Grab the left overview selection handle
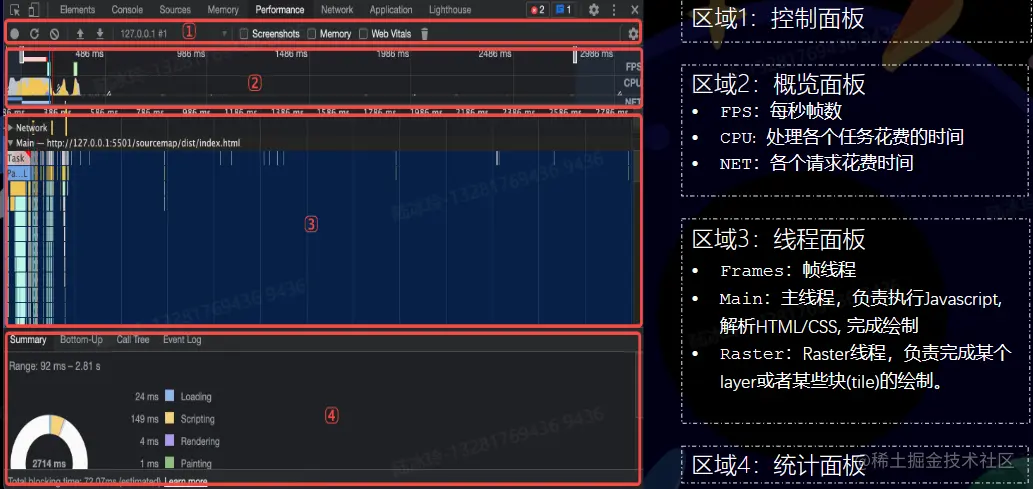 click(x=22, y=57)
